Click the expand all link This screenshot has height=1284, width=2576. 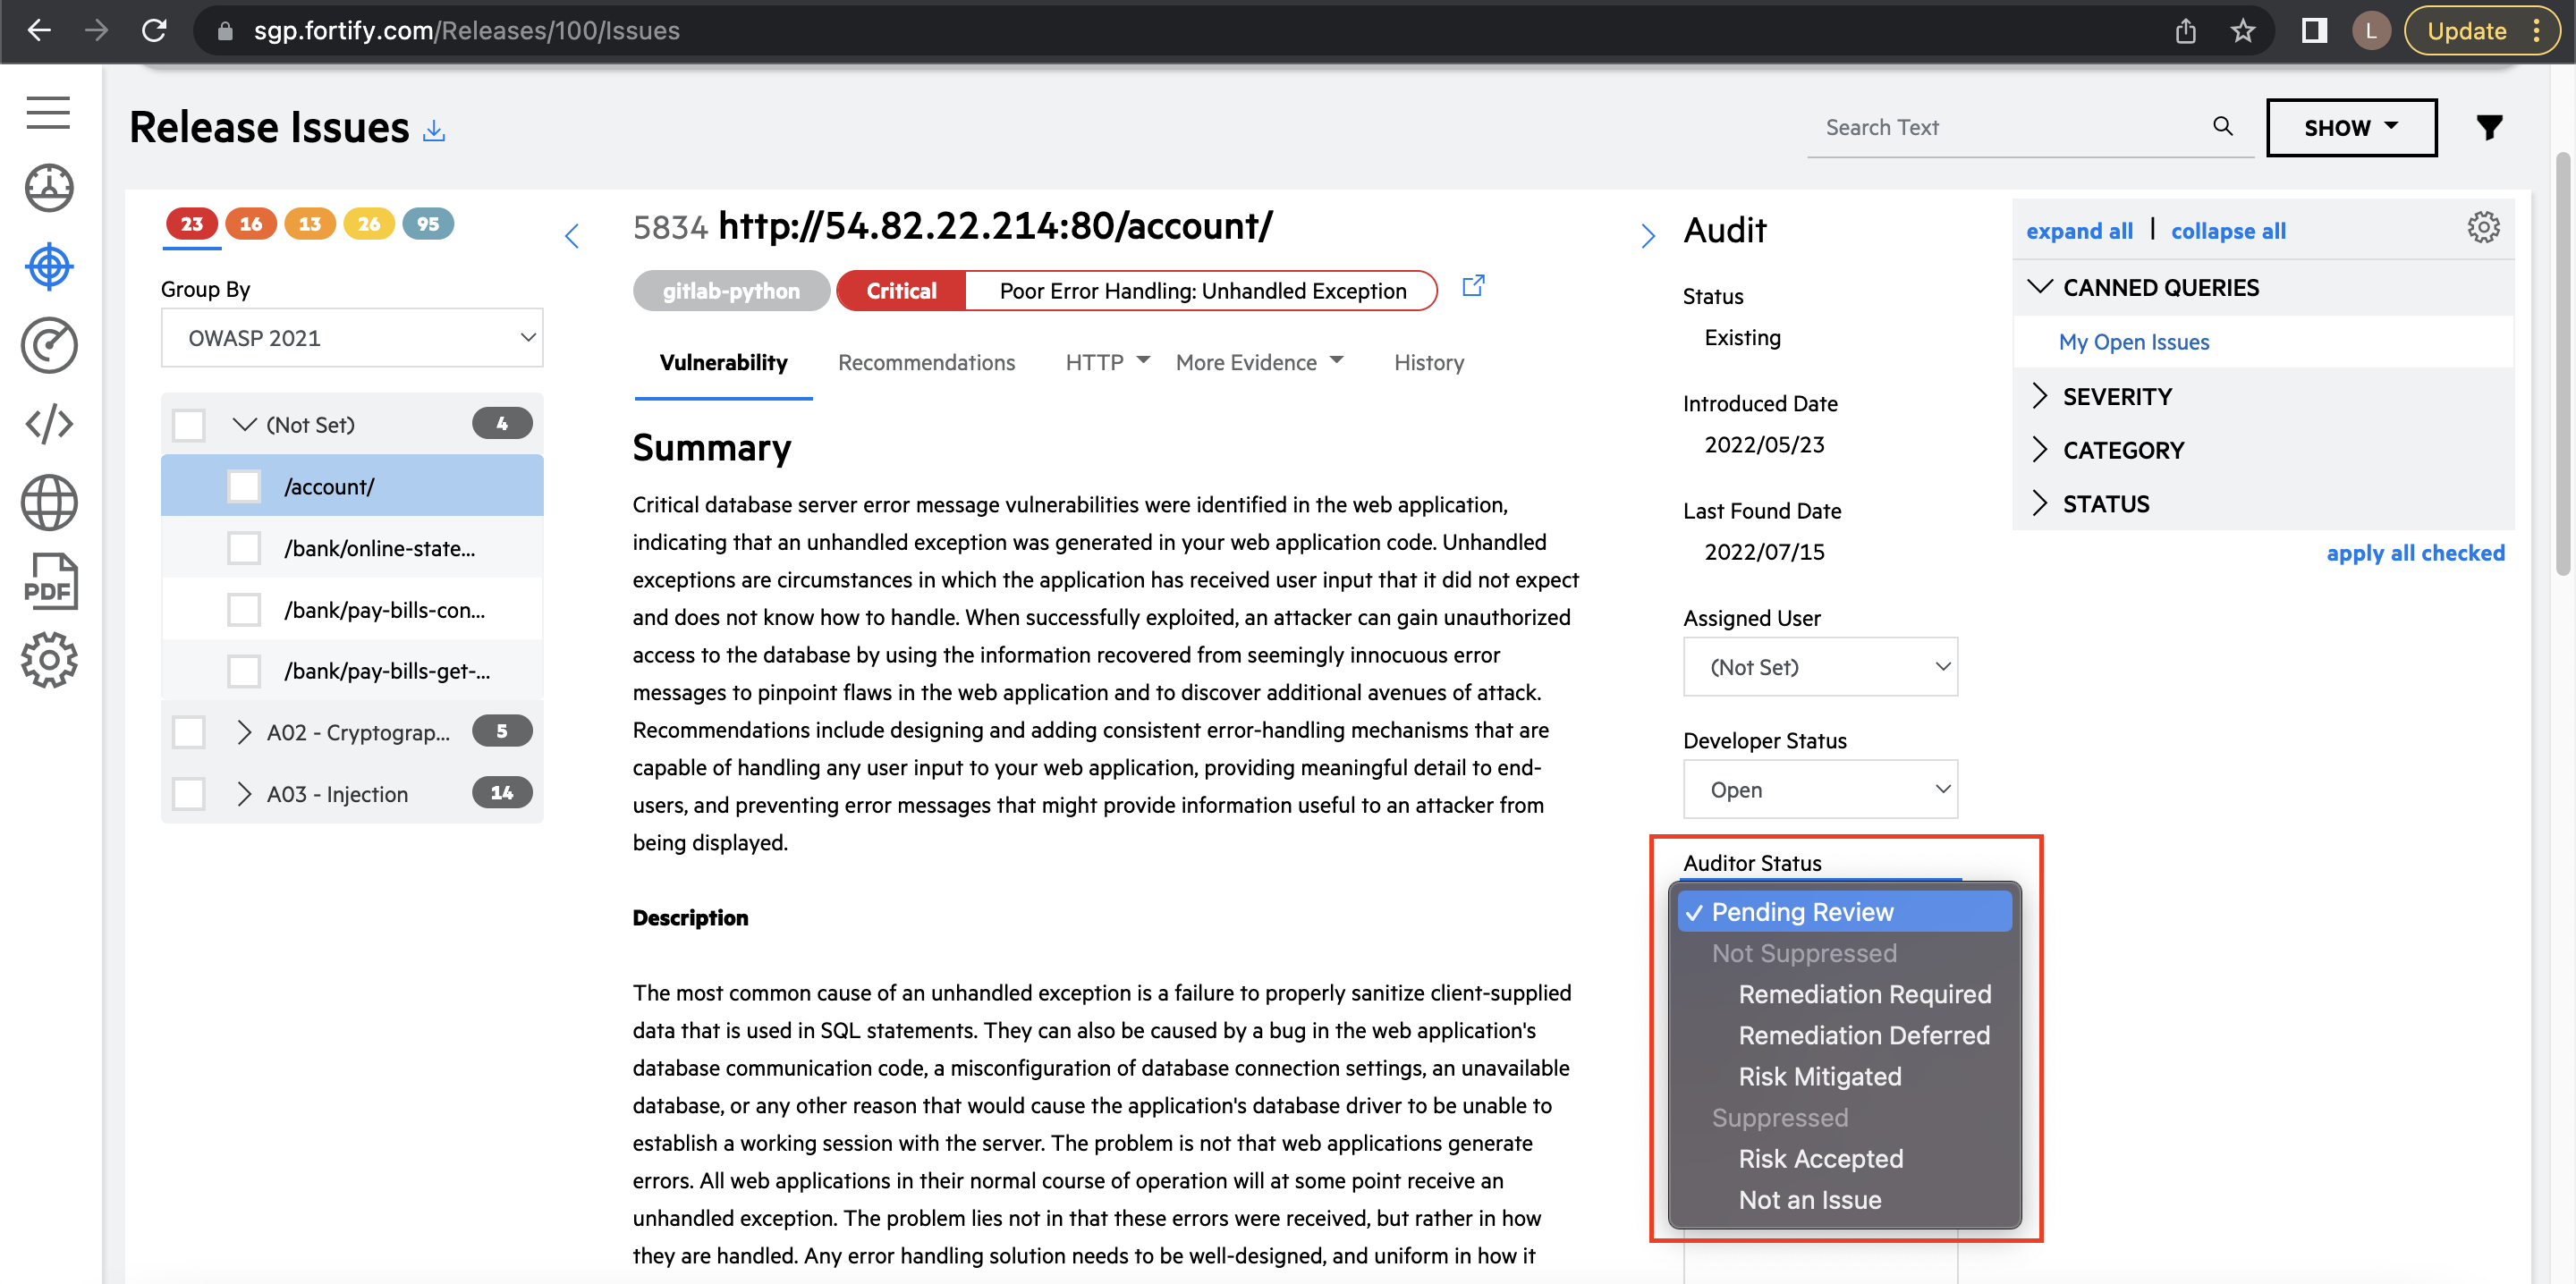coord(2079,231)
